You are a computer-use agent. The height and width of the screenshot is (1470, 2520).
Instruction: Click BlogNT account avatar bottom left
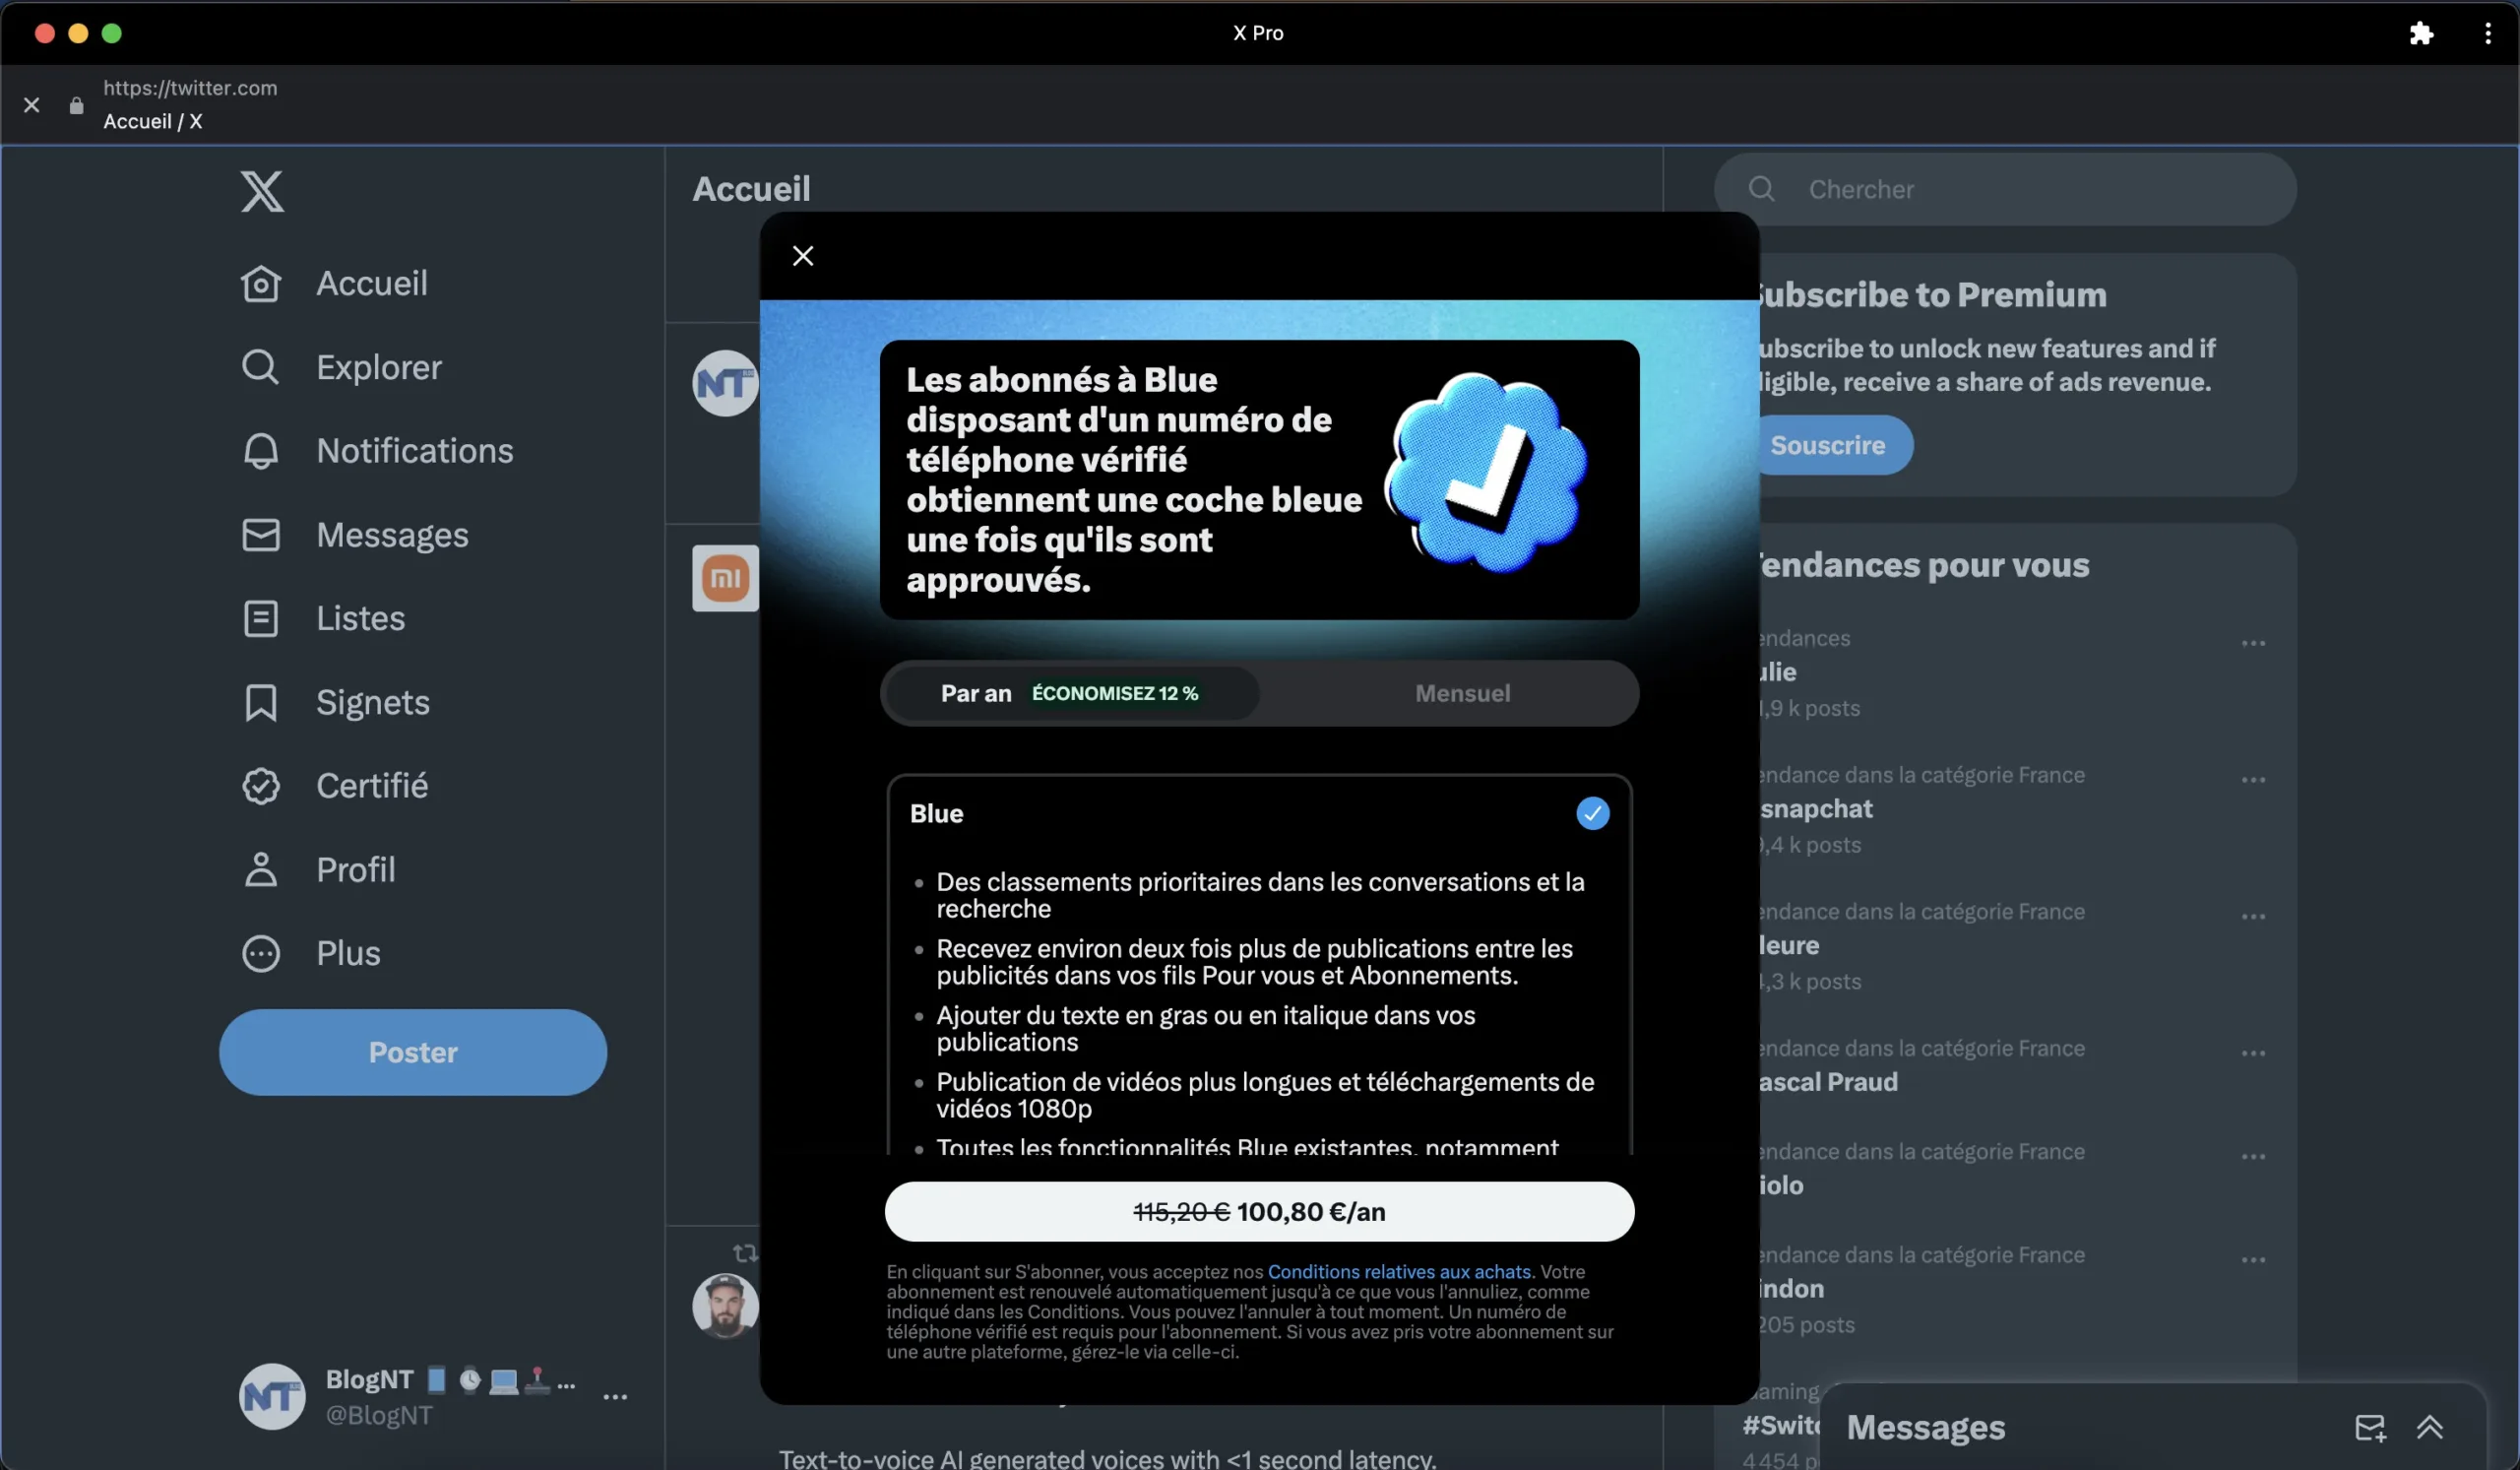272,1397
